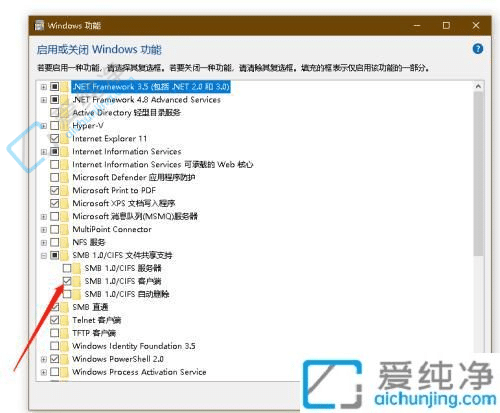Click the Windows Features title bar icon
500x413 pixels.
(39, 25)
